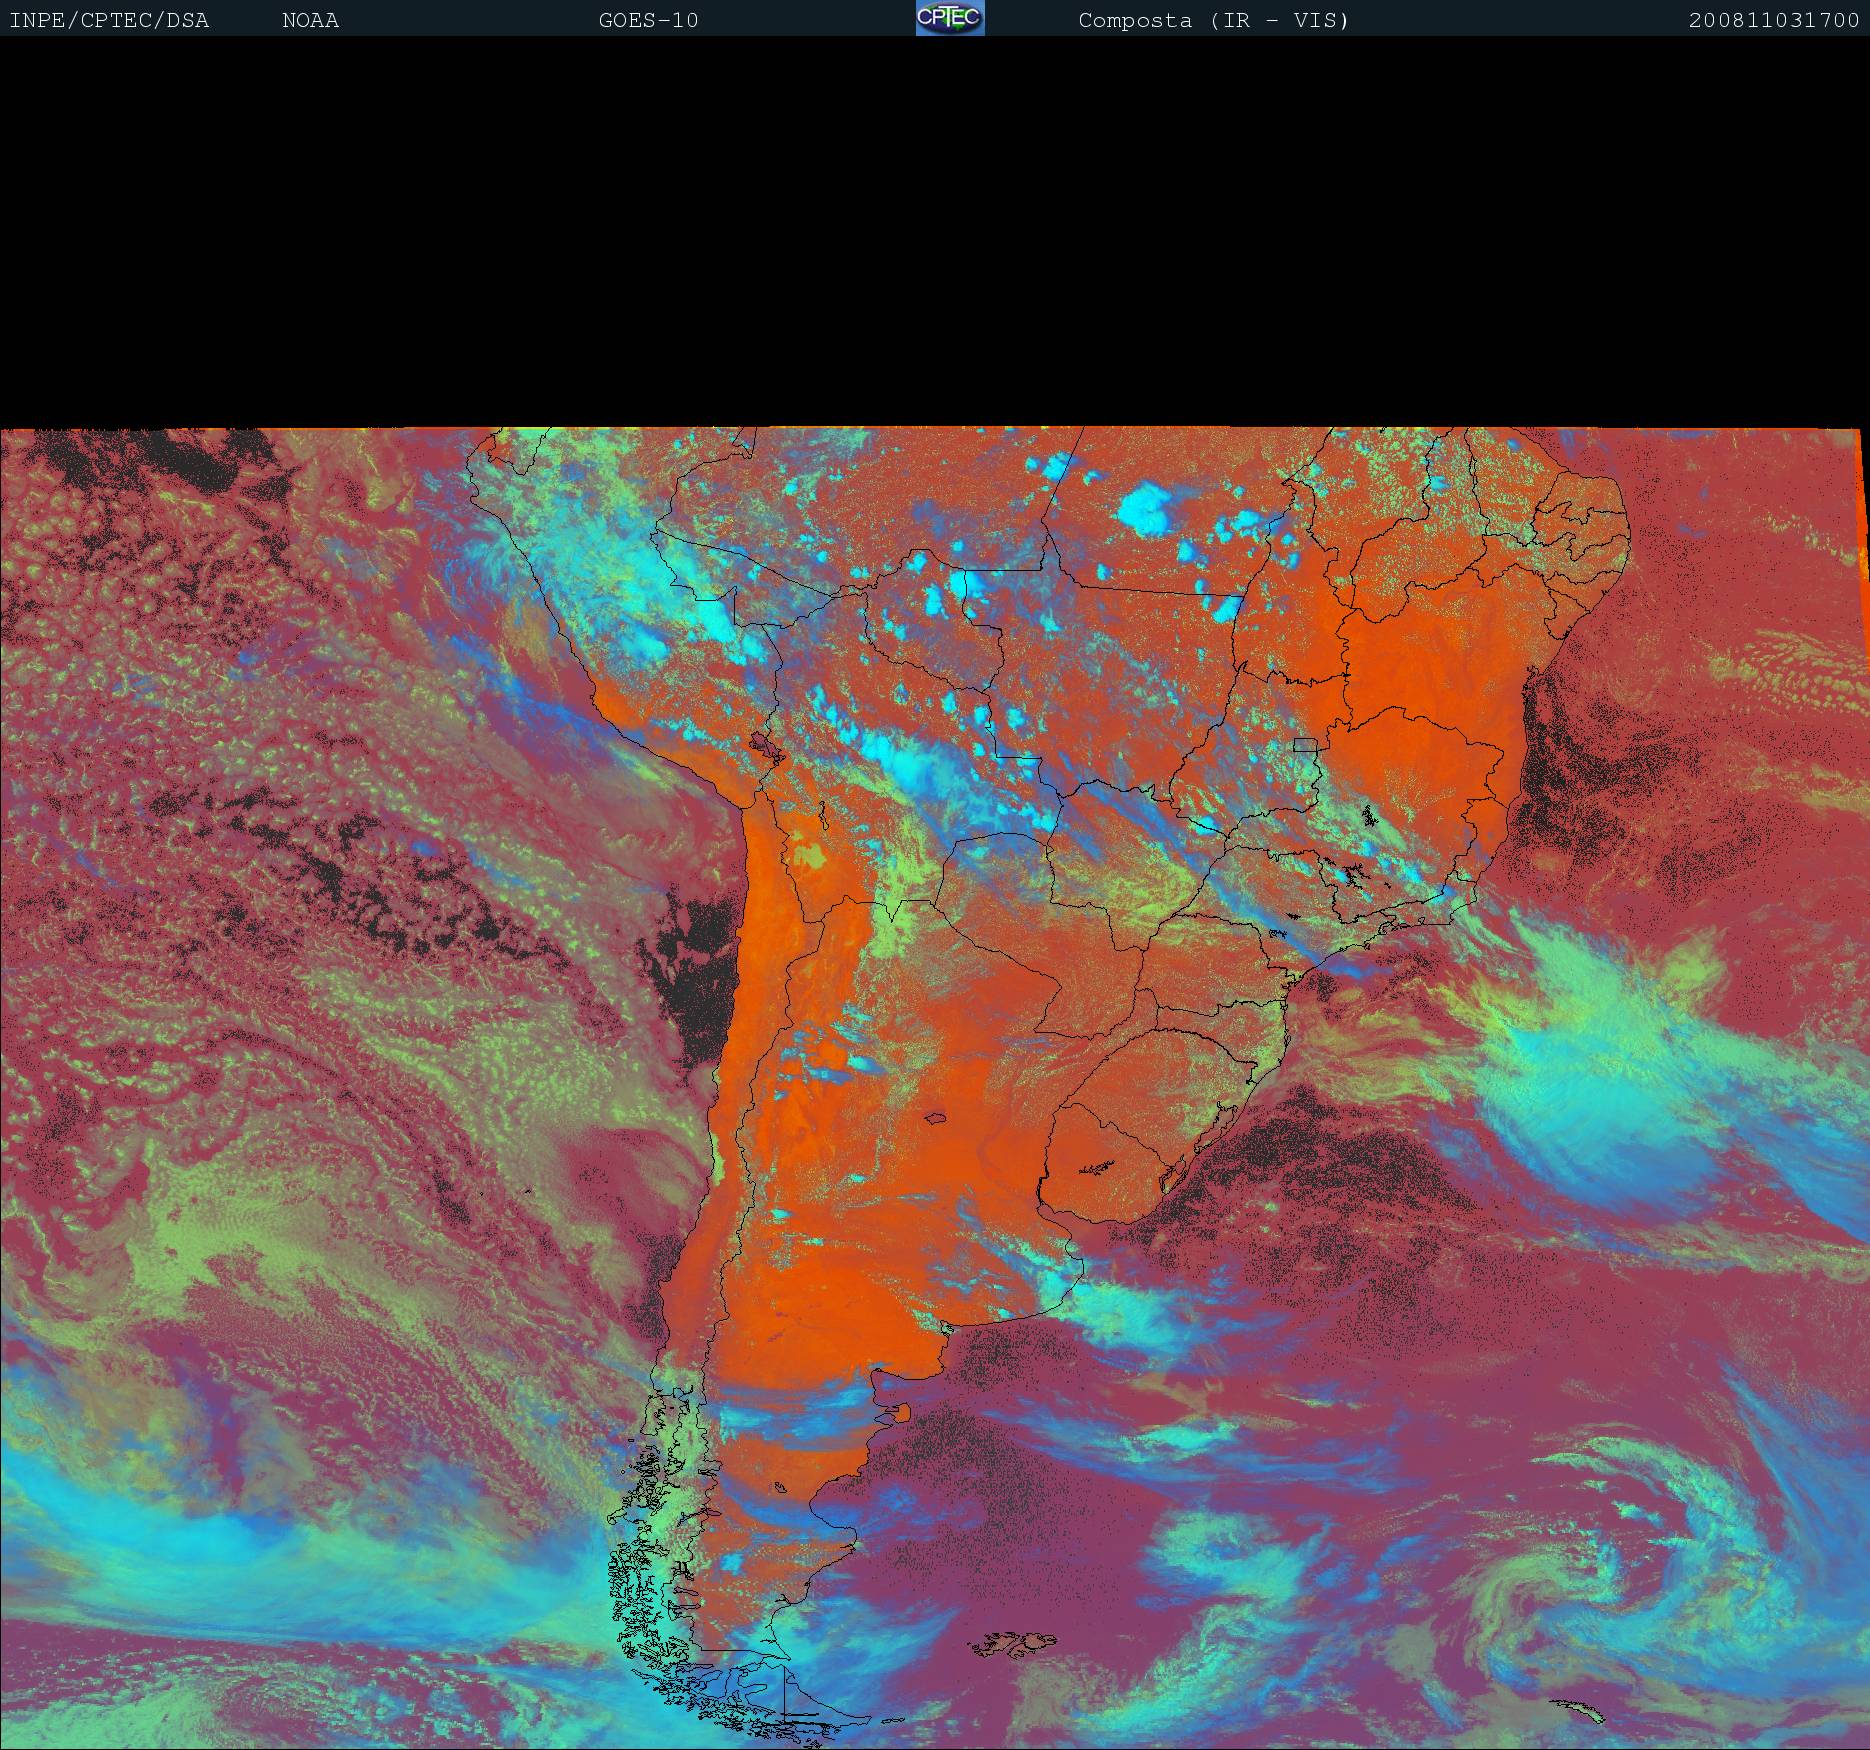Click the NOAA label in the header
The image size is (1870, 1750).
[x=310, y=20]
